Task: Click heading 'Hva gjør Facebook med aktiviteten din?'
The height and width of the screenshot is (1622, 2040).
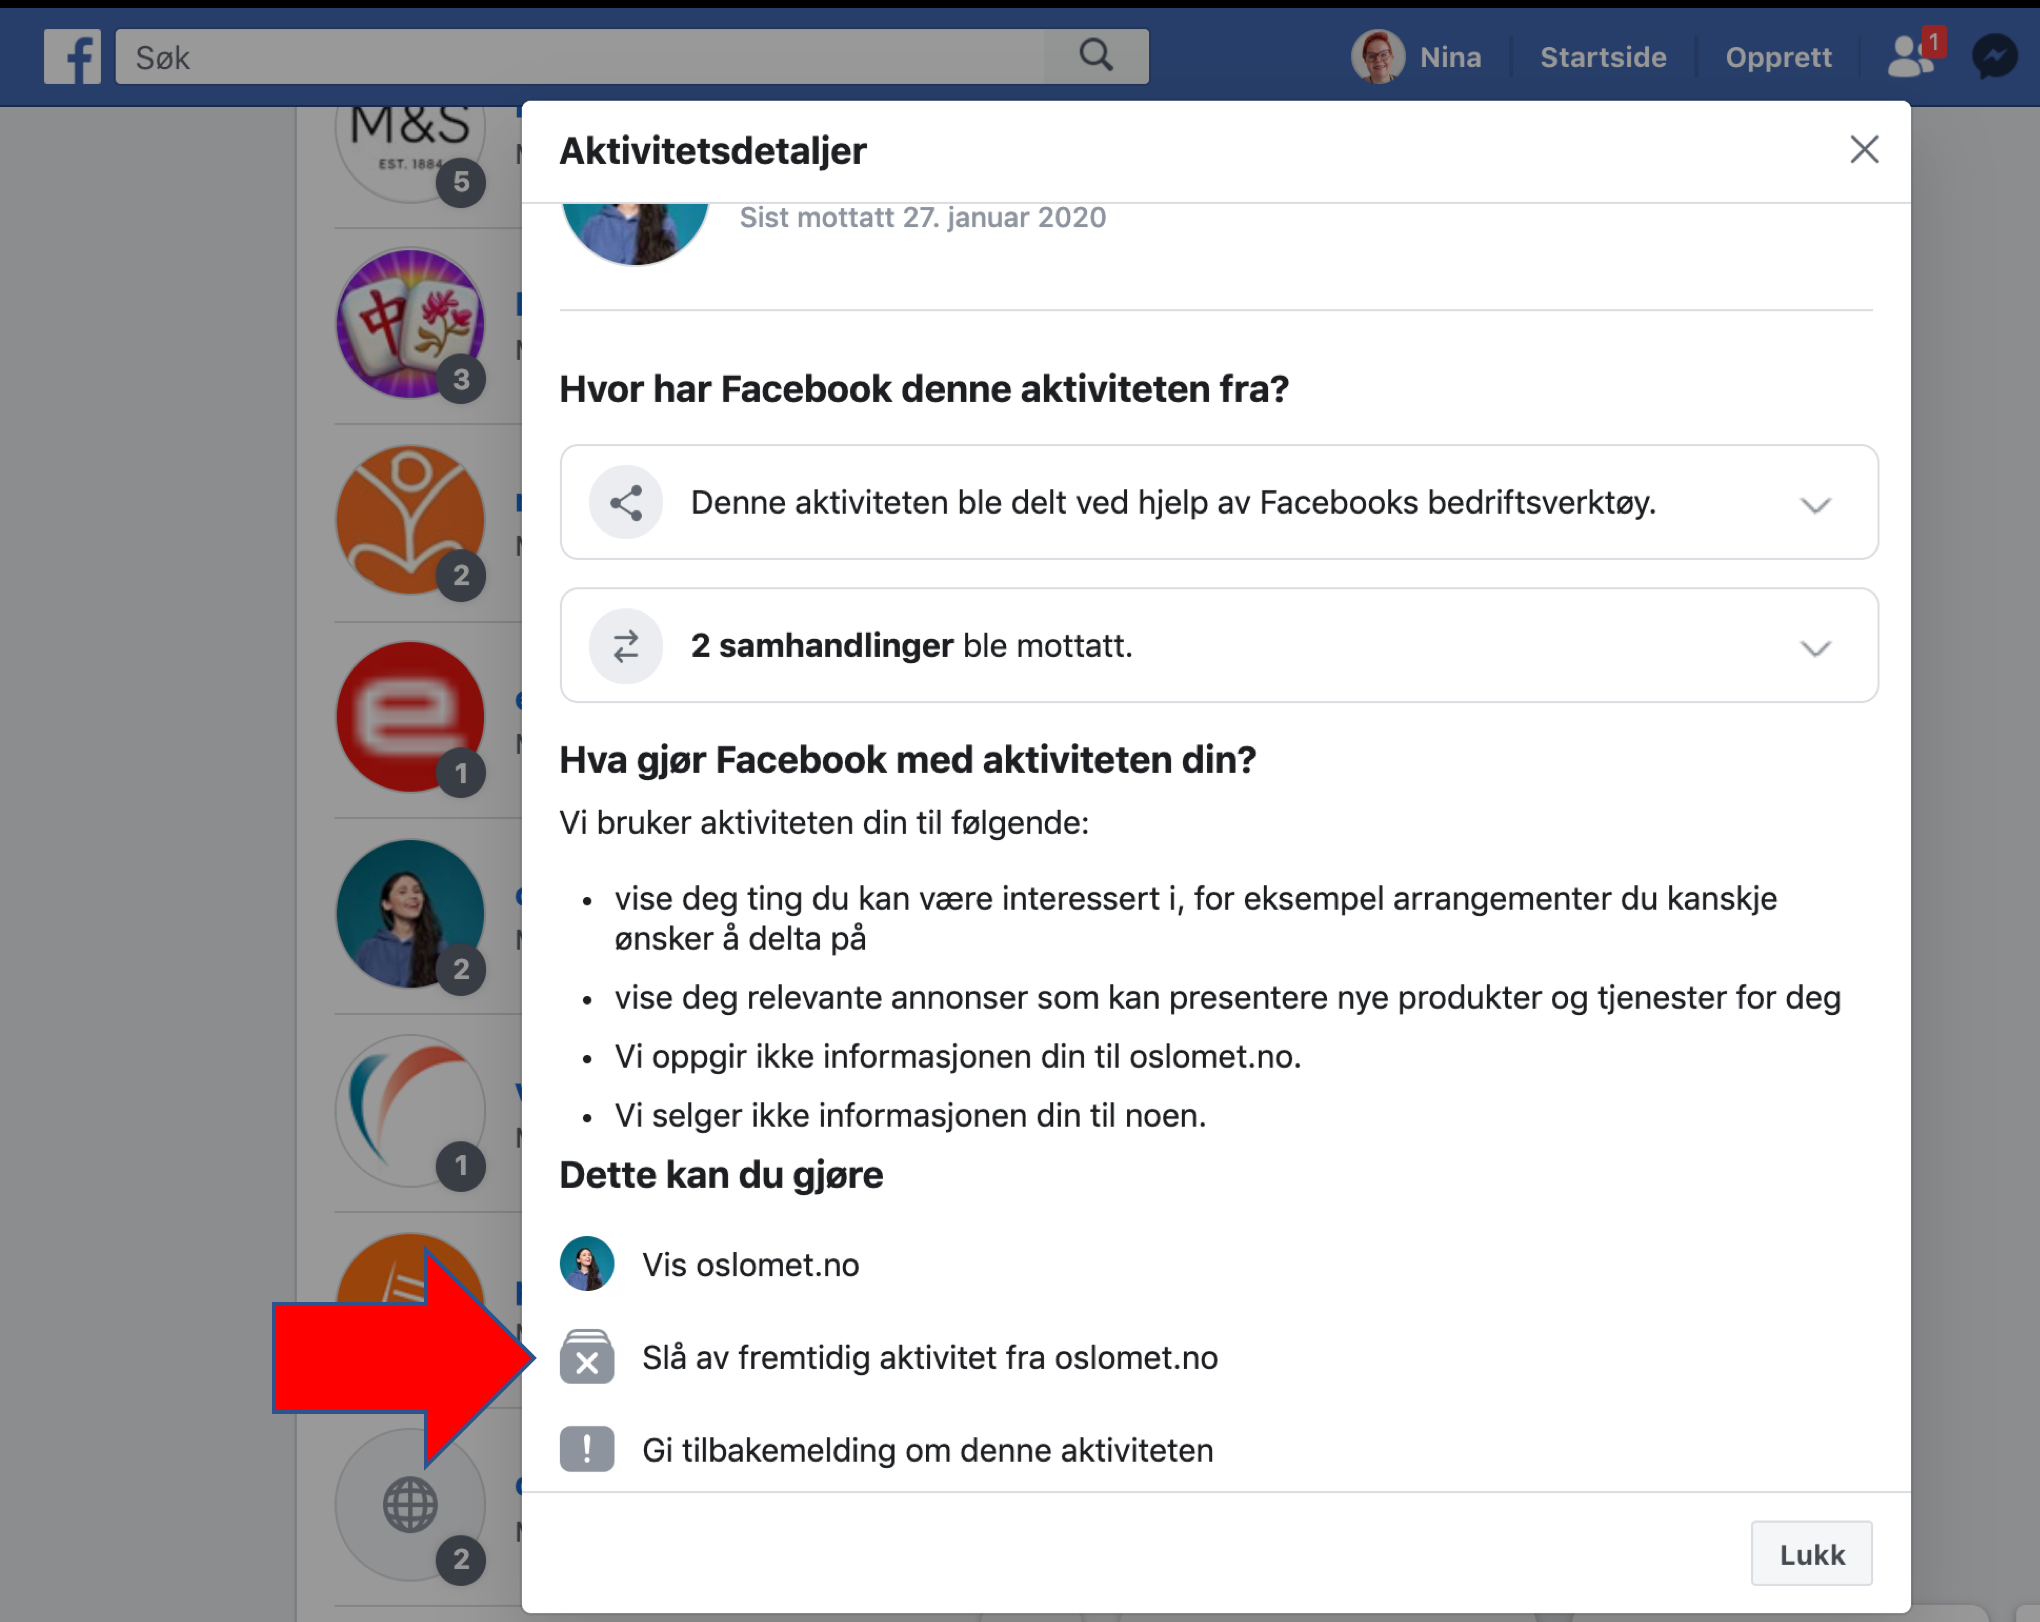Action: click(x=907, y=760)
